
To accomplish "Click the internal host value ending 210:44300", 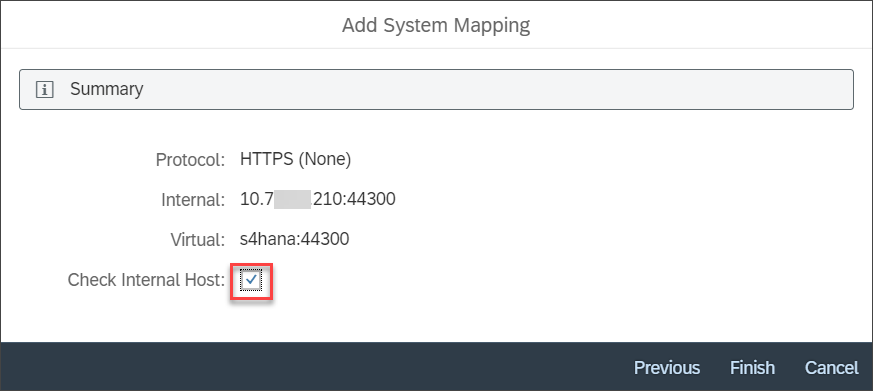I will click(x=318, y=199).
